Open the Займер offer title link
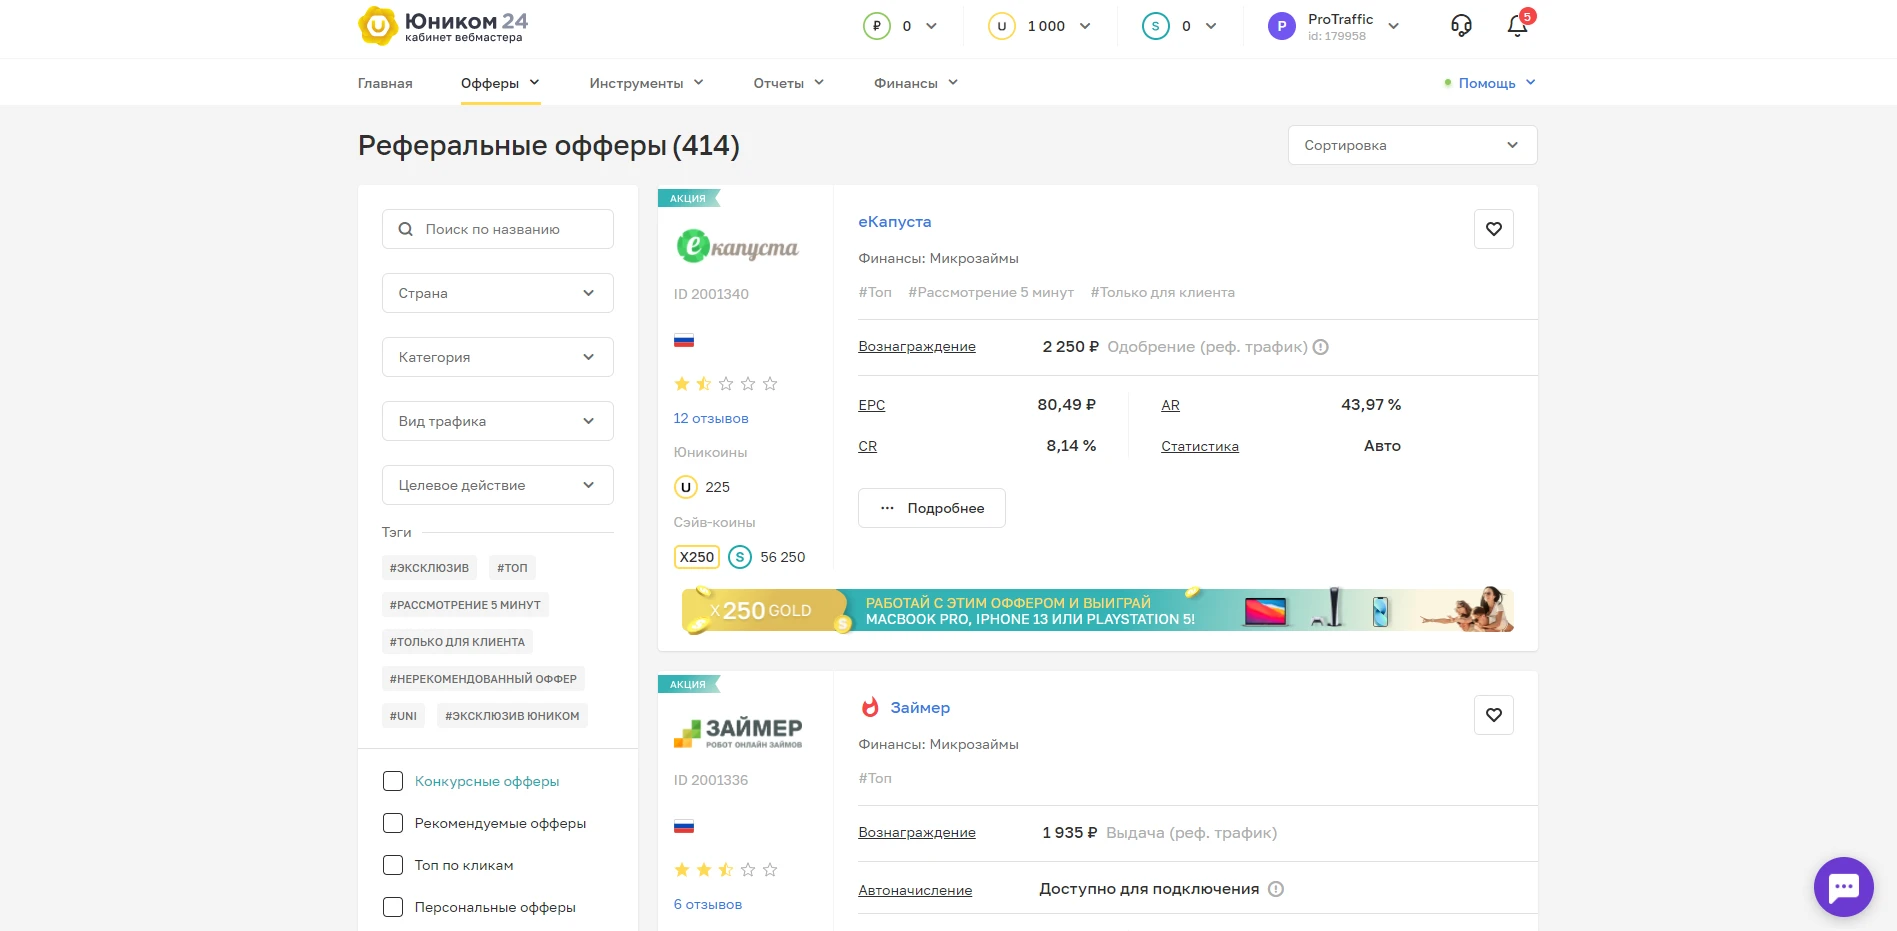 [x=920, y=707]
